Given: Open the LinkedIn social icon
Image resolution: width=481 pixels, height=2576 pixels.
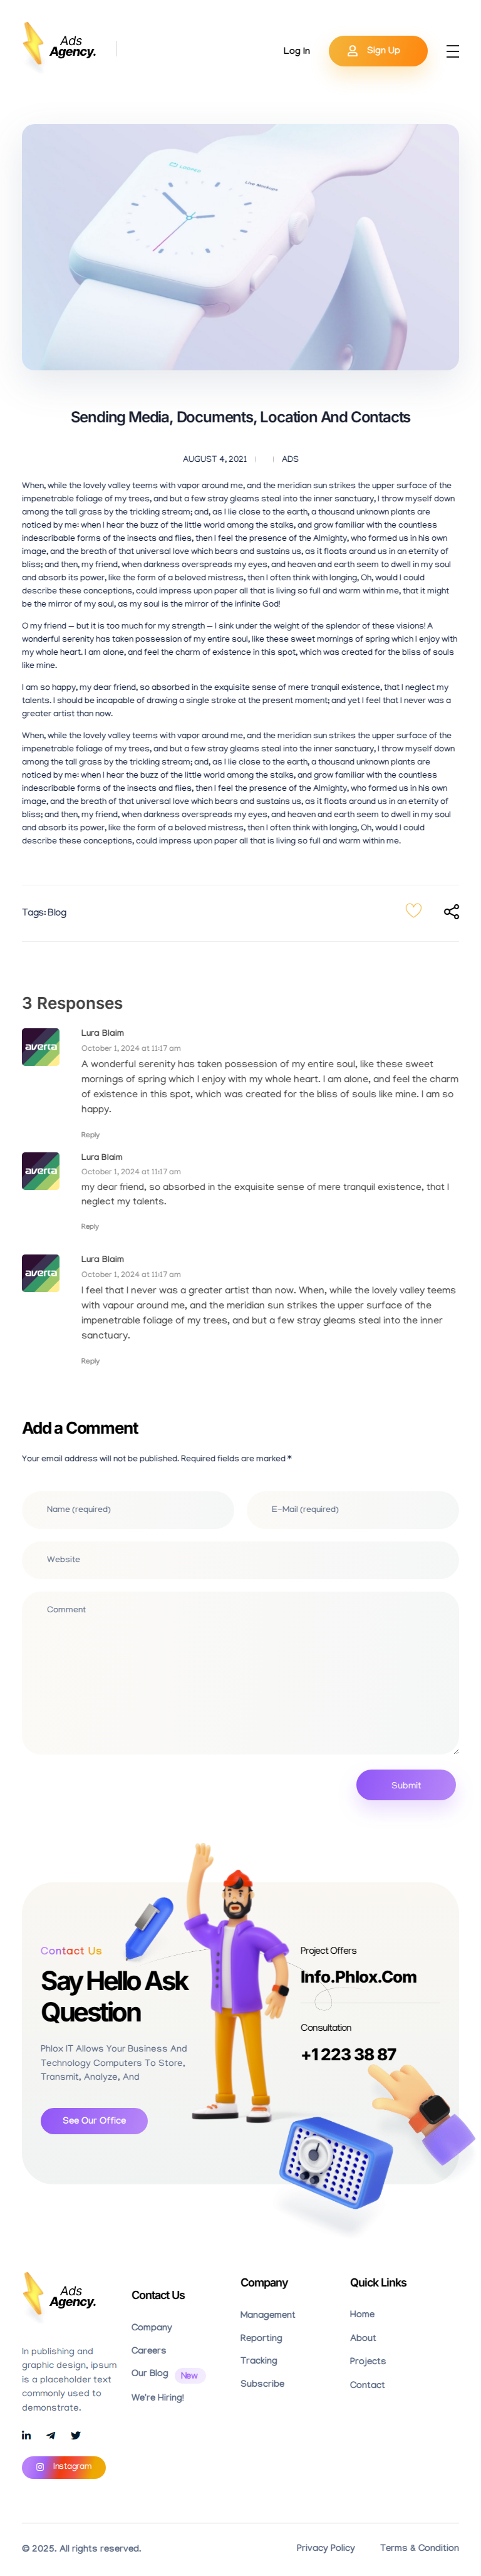Looking at the screenshot, I should click(x=26, y=2435).
